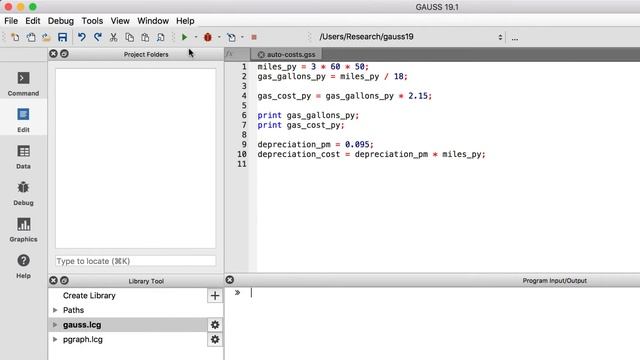
Task: Browse working directory with ellipsis button
Action: pos(515,38)
